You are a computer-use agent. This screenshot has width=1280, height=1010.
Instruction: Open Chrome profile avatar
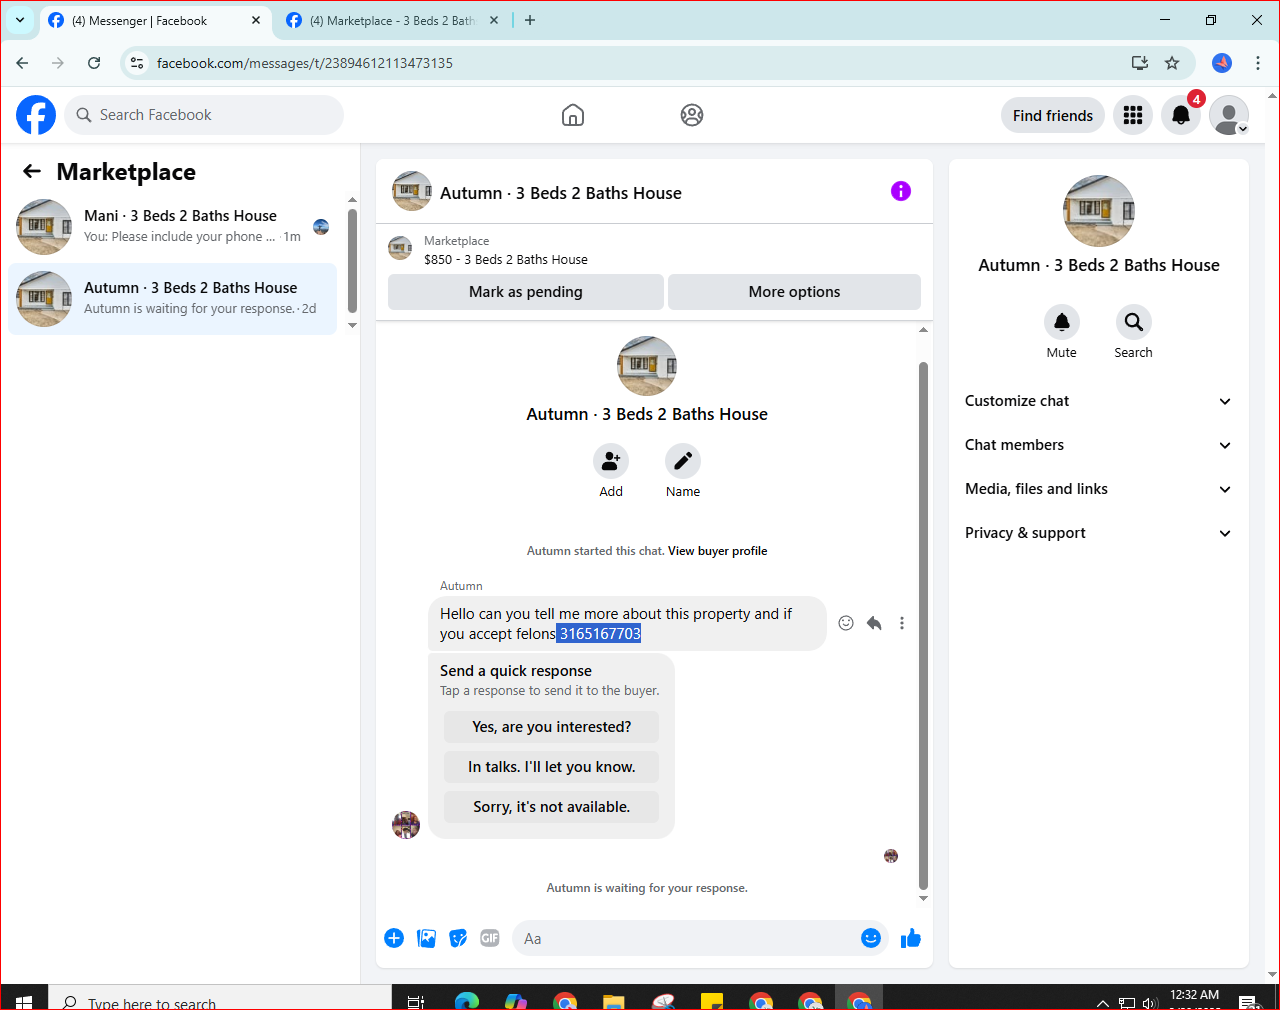1222,63
